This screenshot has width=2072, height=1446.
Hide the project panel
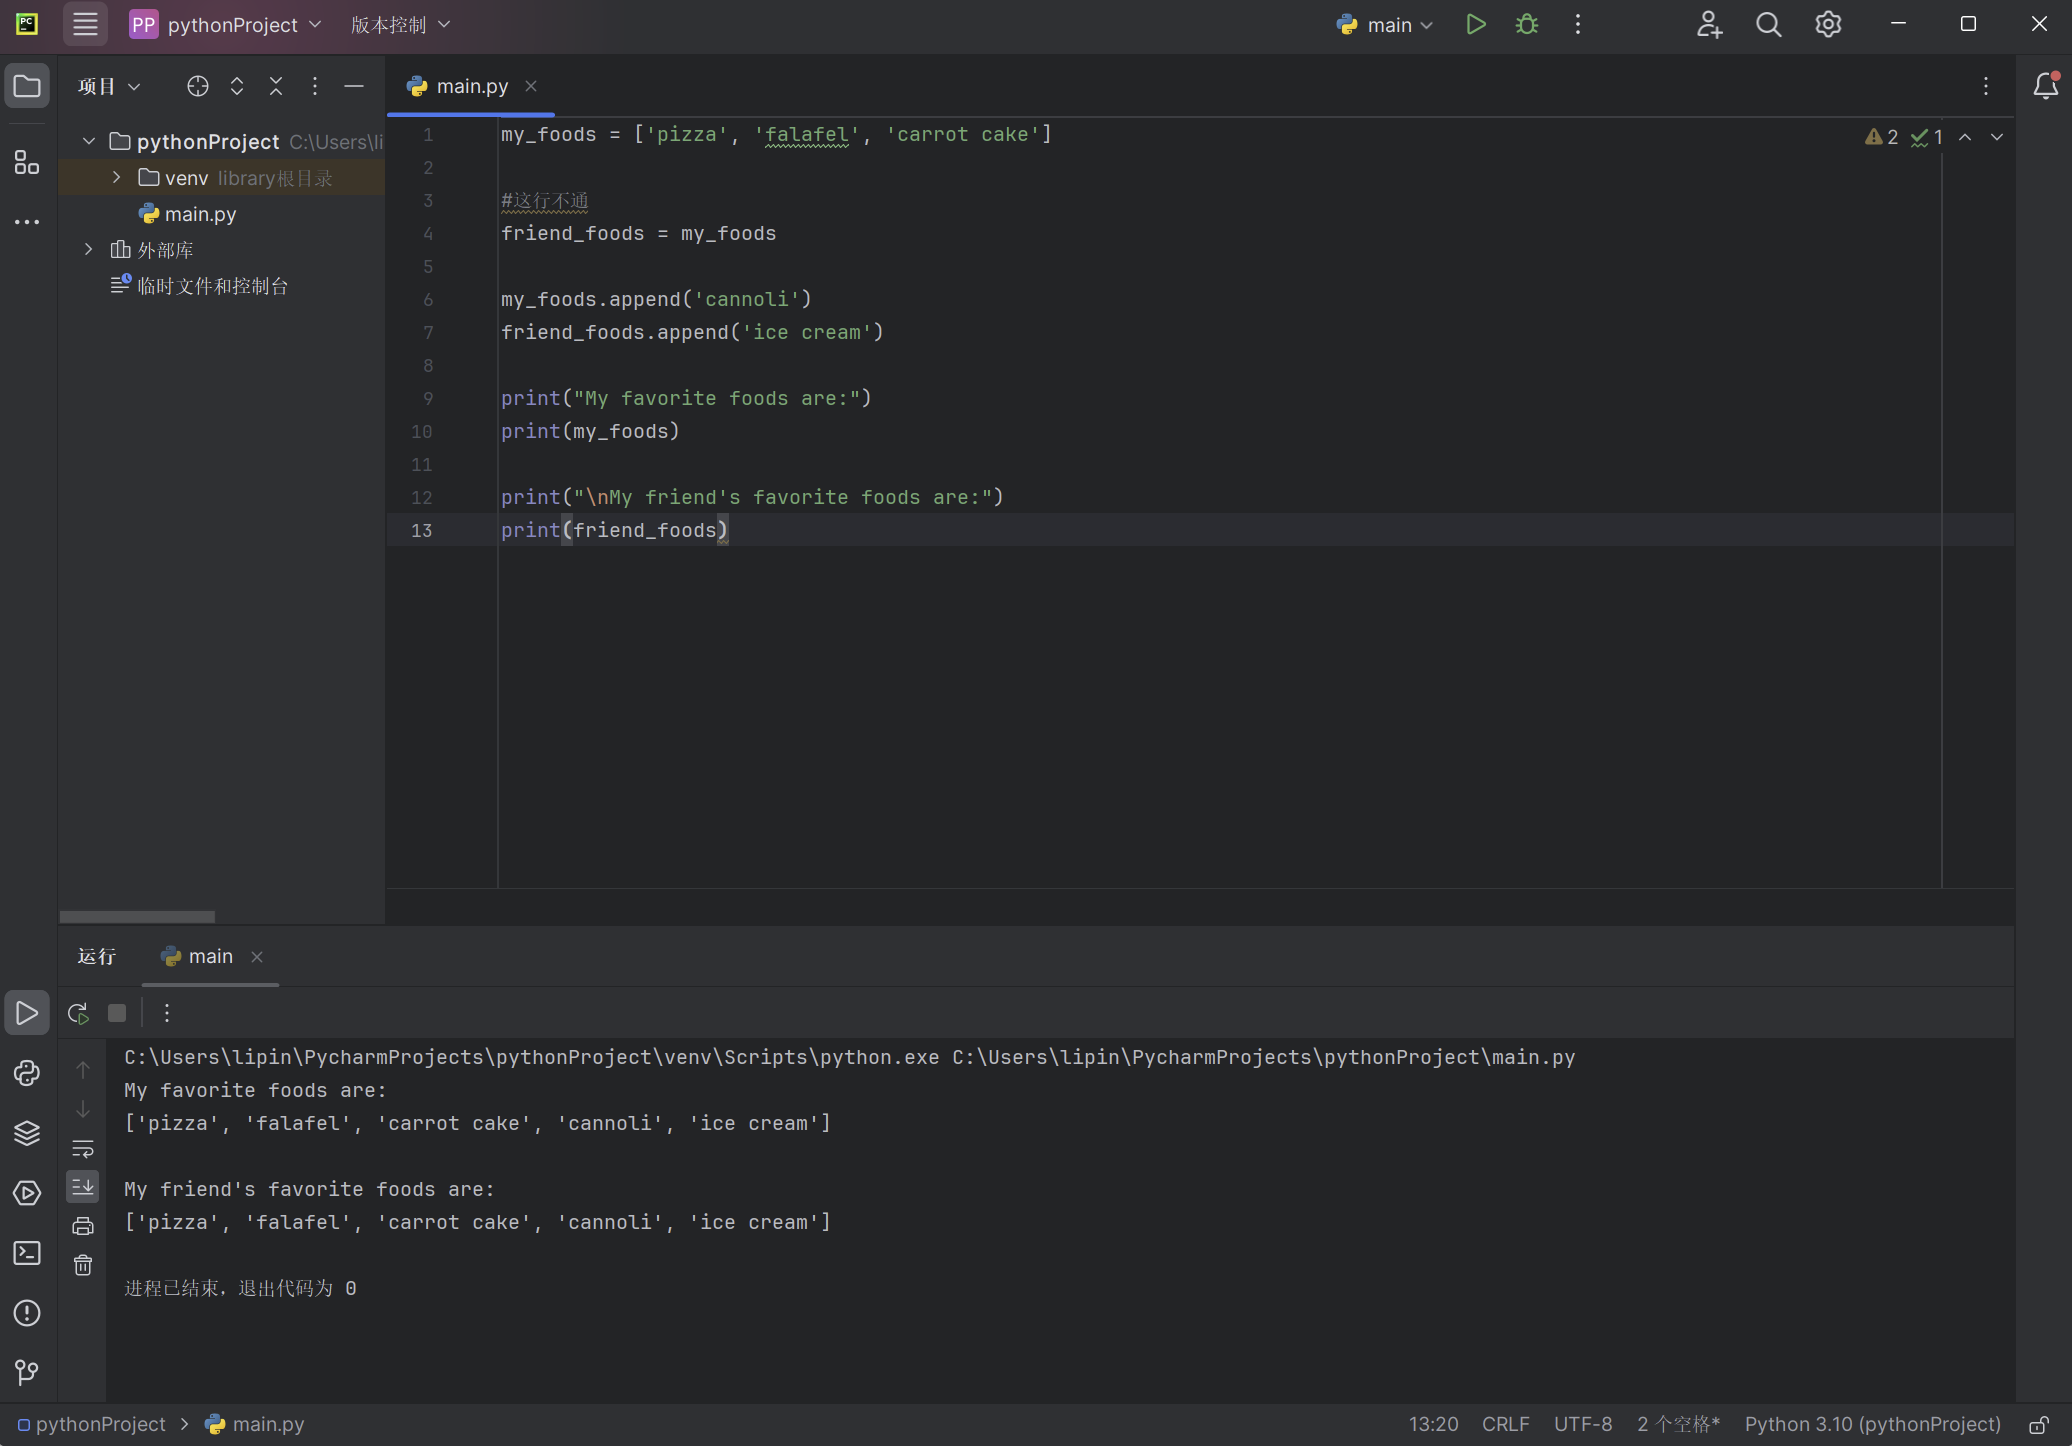[353, 86]
